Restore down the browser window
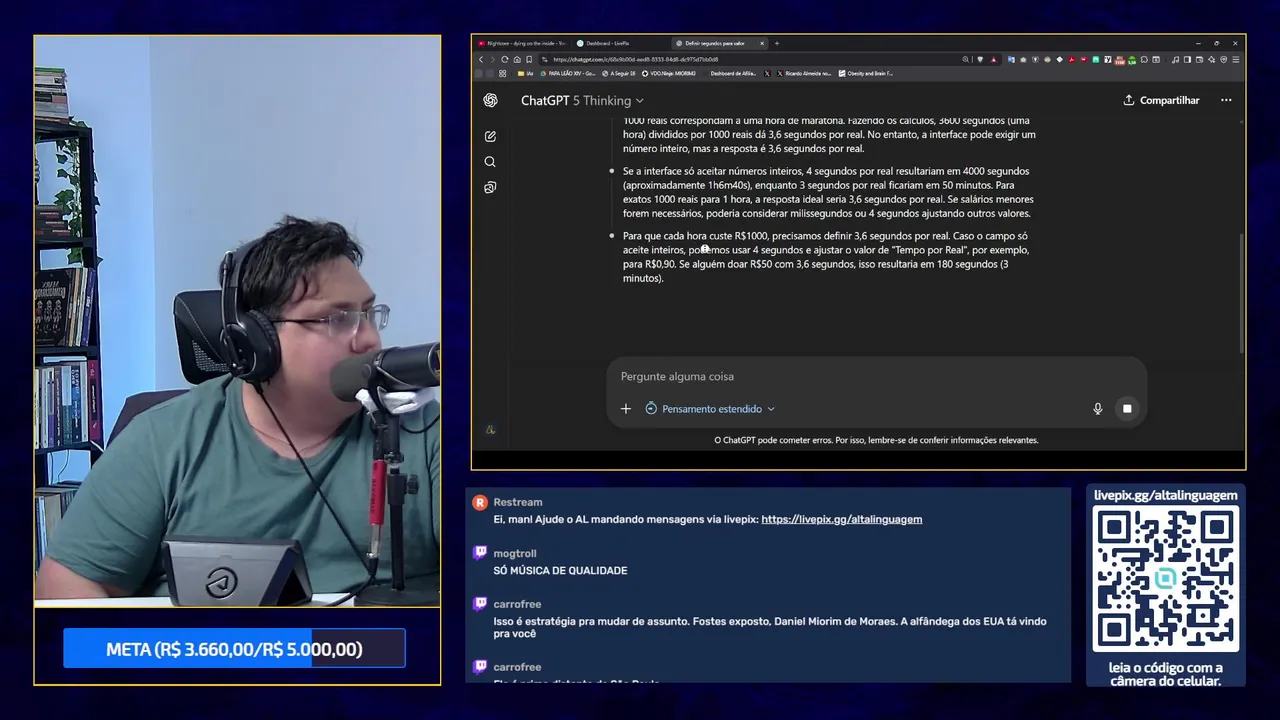Screen dimensions: 1280x720 pyautogui.click(x=1217, y=43)
